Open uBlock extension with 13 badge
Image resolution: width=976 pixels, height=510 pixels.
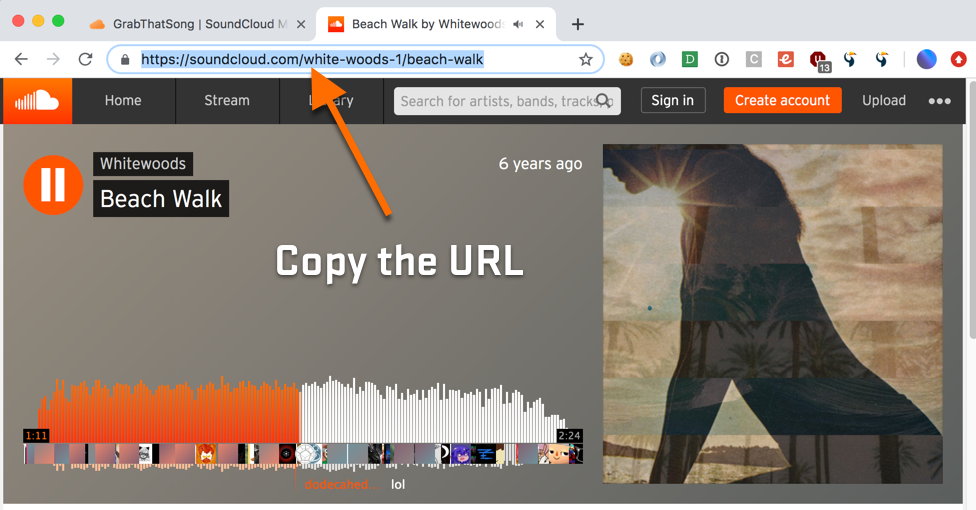coord(819,61)
